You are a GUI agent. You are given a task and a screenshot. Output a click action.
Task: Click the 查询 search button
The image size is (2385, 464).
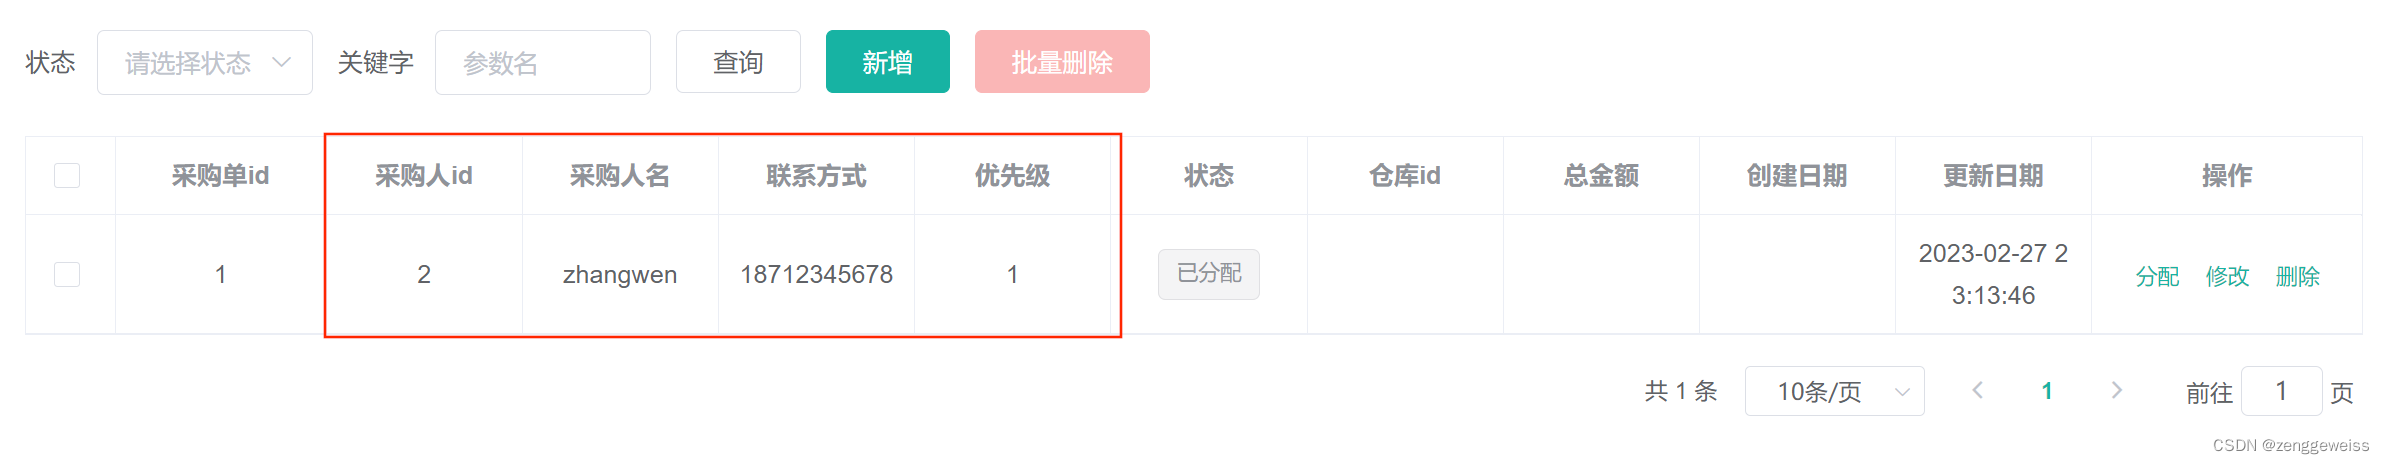click(738, 62)
